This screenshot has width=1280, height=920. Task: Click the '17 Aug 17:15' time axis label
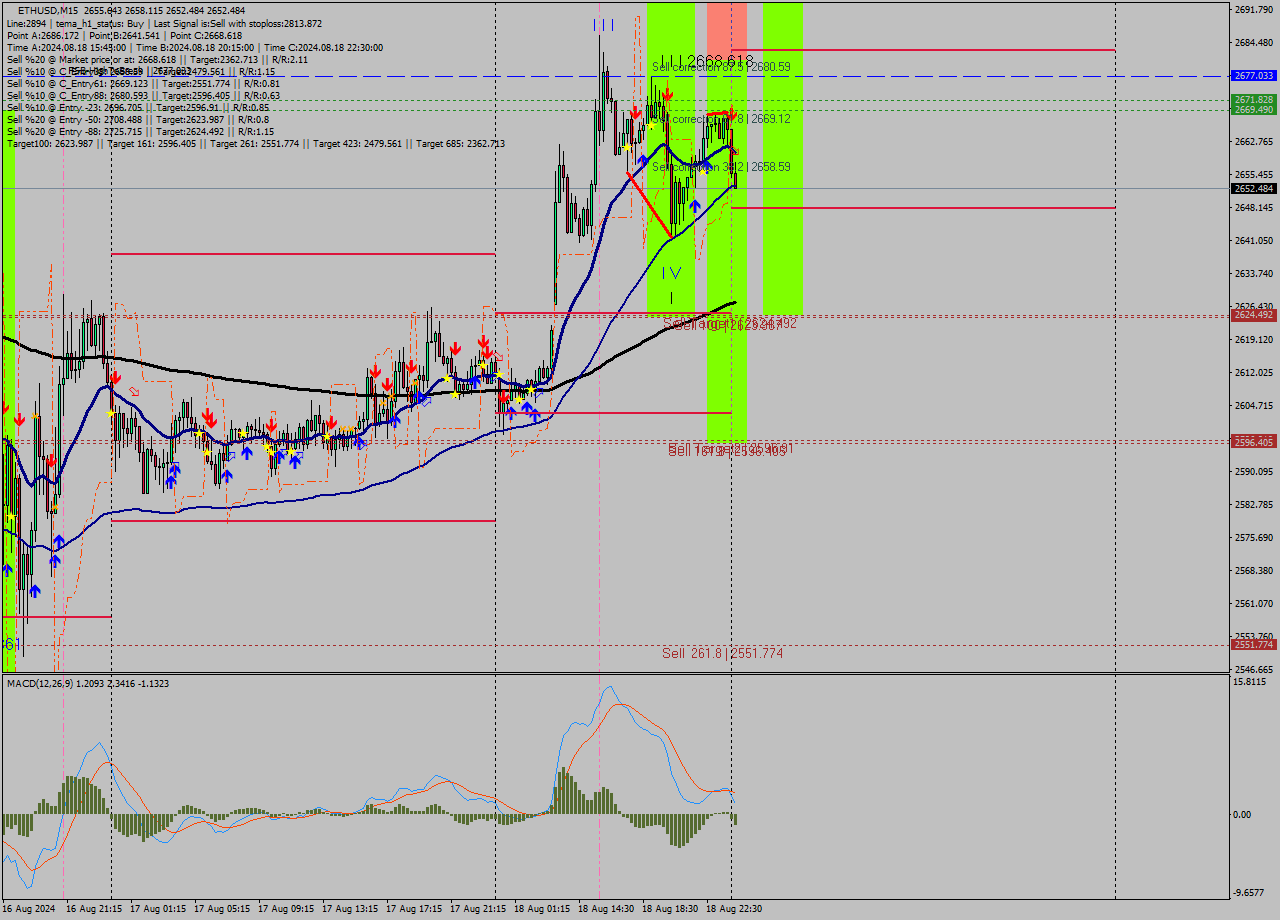(414, 909)
